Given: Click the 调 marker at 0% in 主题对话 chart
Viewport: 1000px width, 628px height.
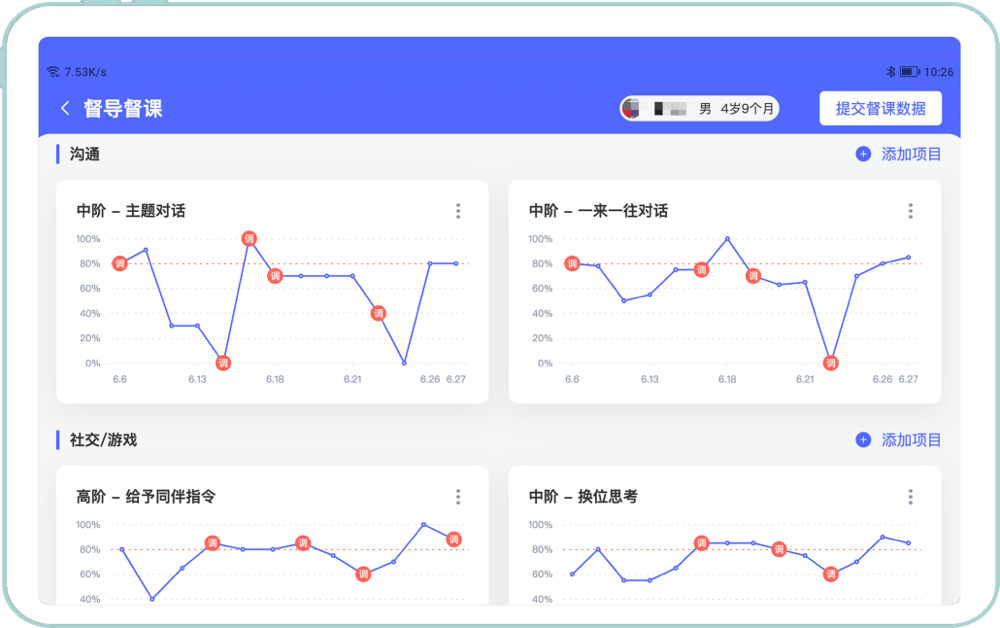Looking at the screenshot, I should [x=223, y=363].
